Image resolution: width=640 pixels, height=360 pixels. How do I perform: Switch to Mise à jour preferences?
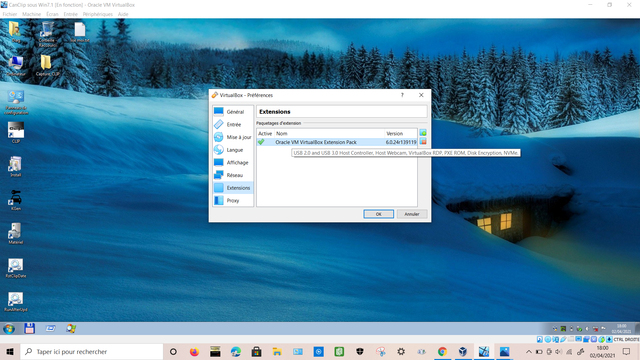233,137
